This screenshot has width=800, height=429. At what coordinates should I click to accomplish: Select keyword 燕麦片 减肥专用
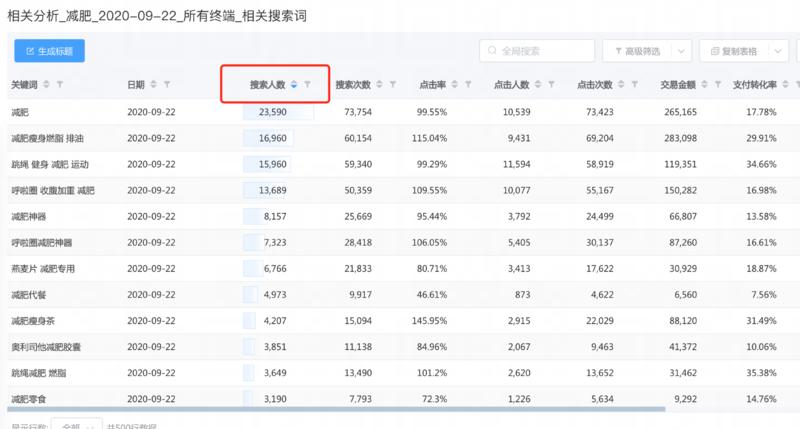[x=43, y=268]
